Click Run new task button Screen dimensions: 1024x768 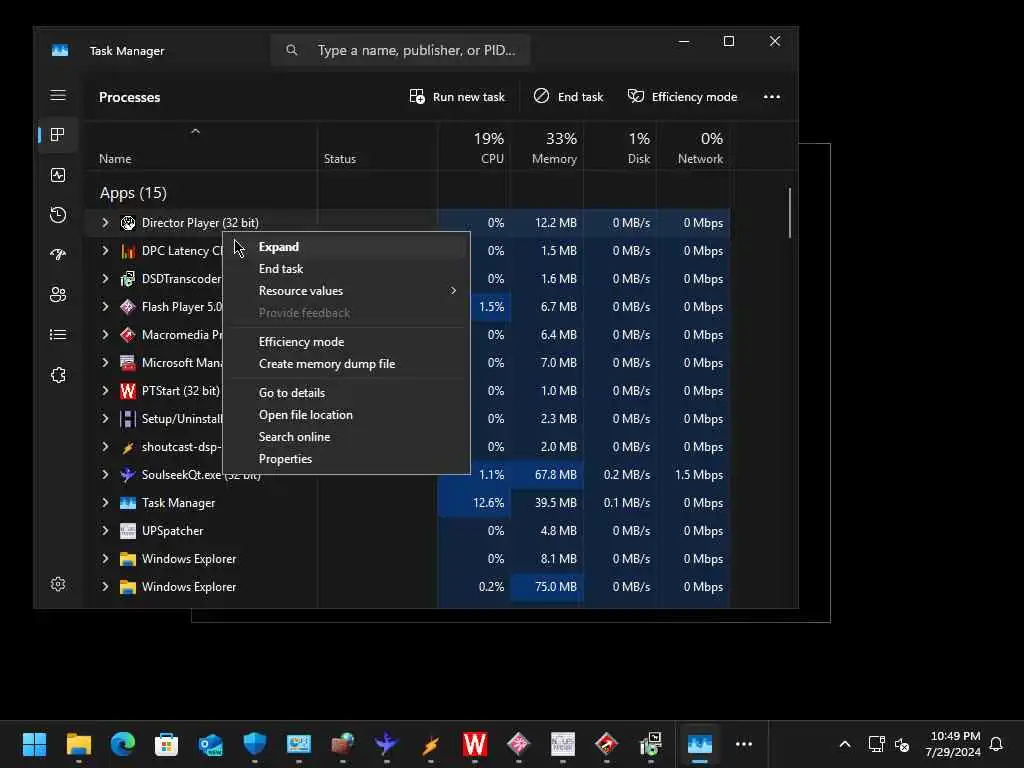point(457,97)
